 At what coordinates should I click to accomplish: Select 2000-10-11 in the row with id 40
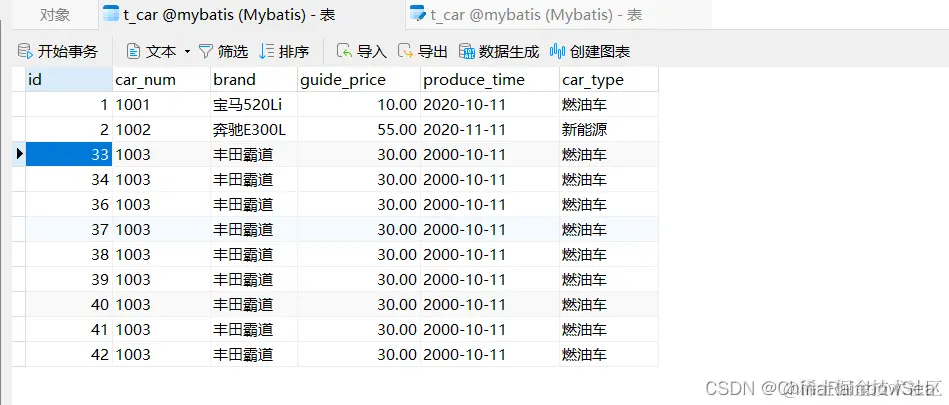490,305
